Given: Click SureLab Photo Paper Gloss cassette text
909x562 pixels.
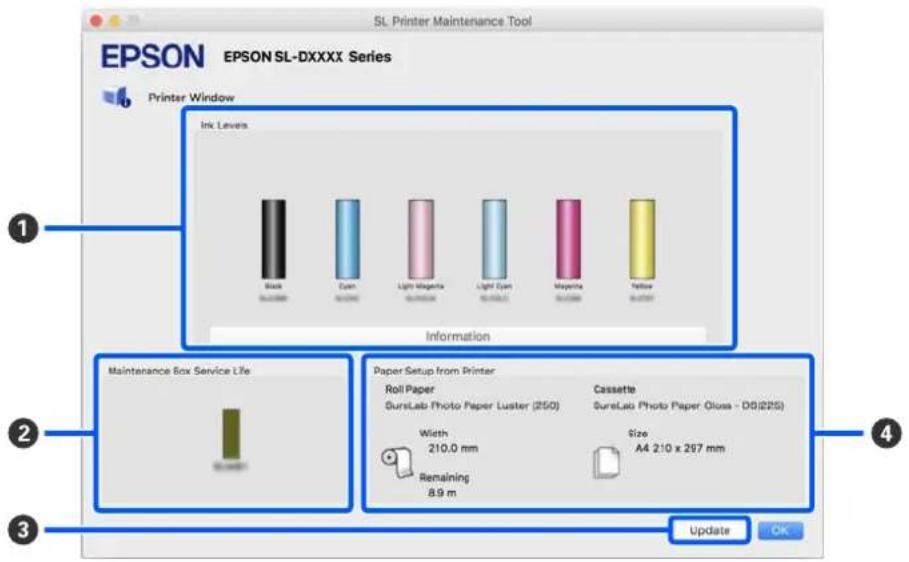Looking at the screenshot, I should (x=688, y=405).
